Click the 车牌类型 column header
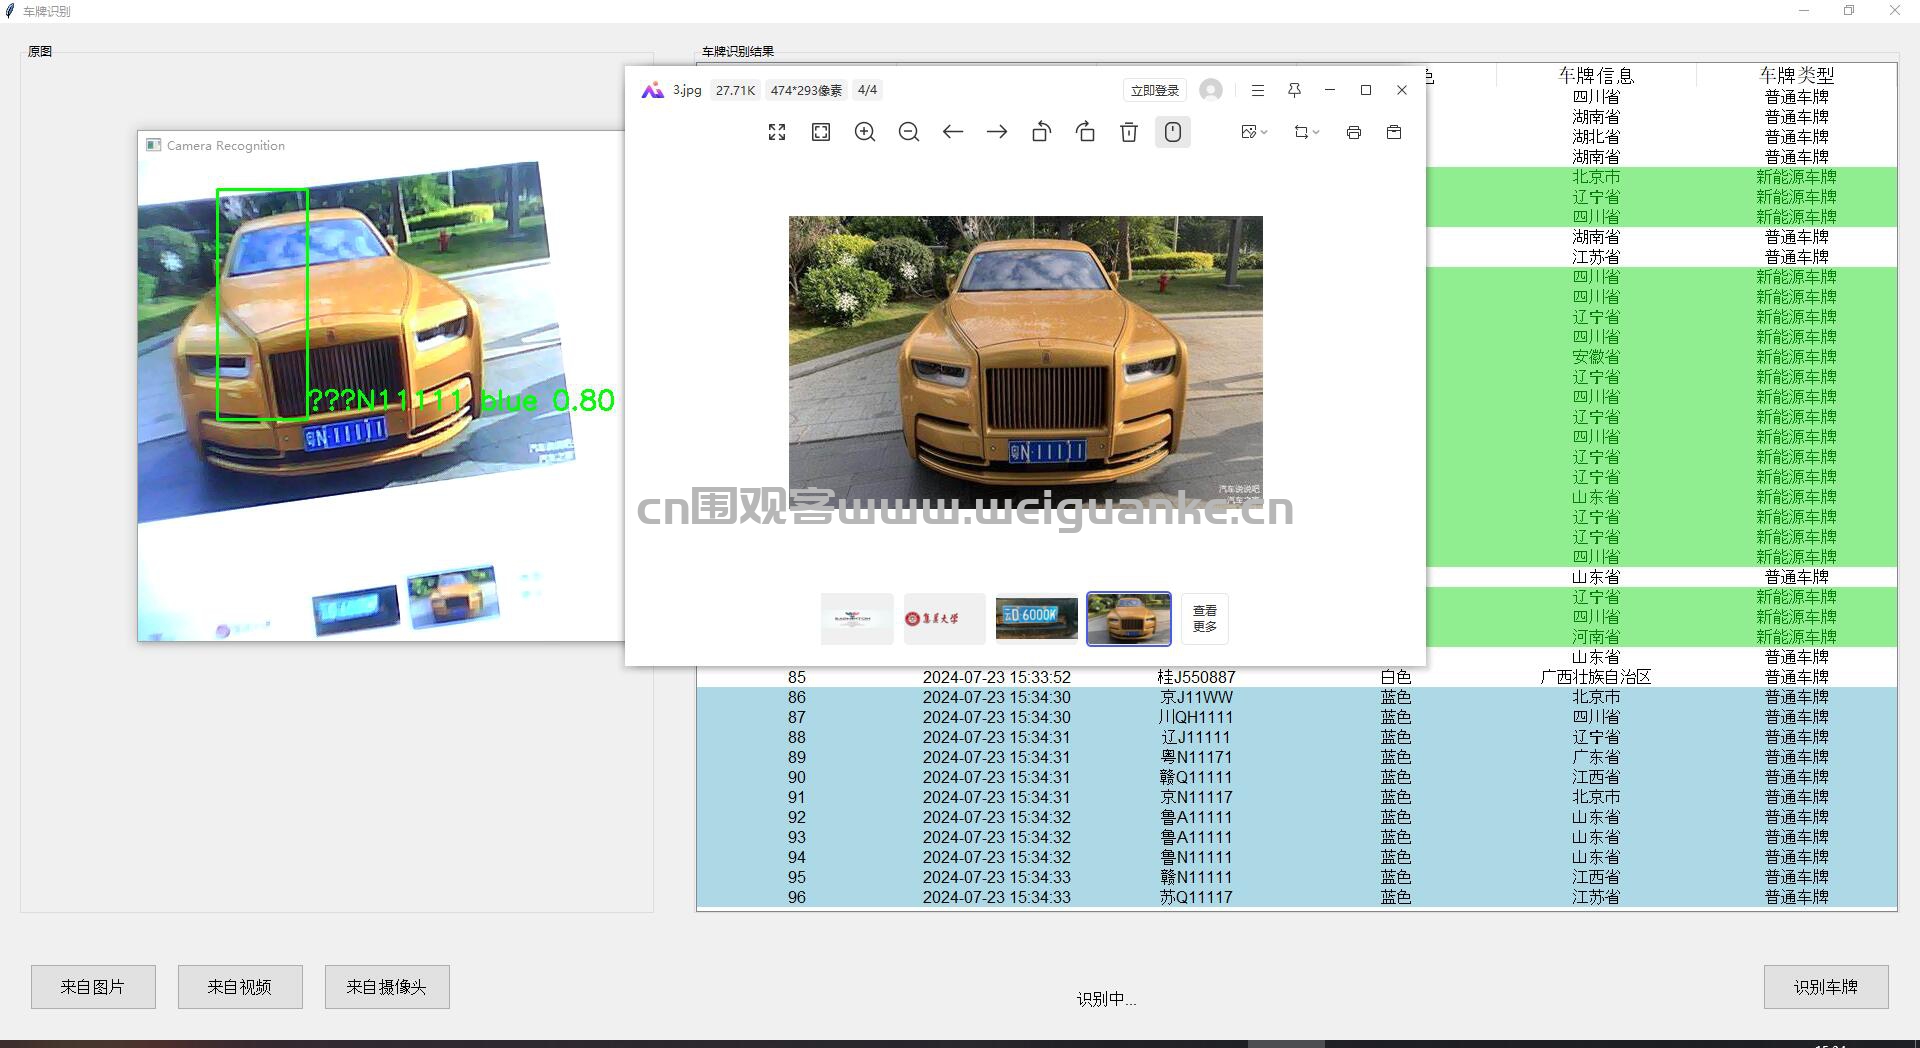The width and height of the screenshot is (1920, 1048). pos(1797,75)
